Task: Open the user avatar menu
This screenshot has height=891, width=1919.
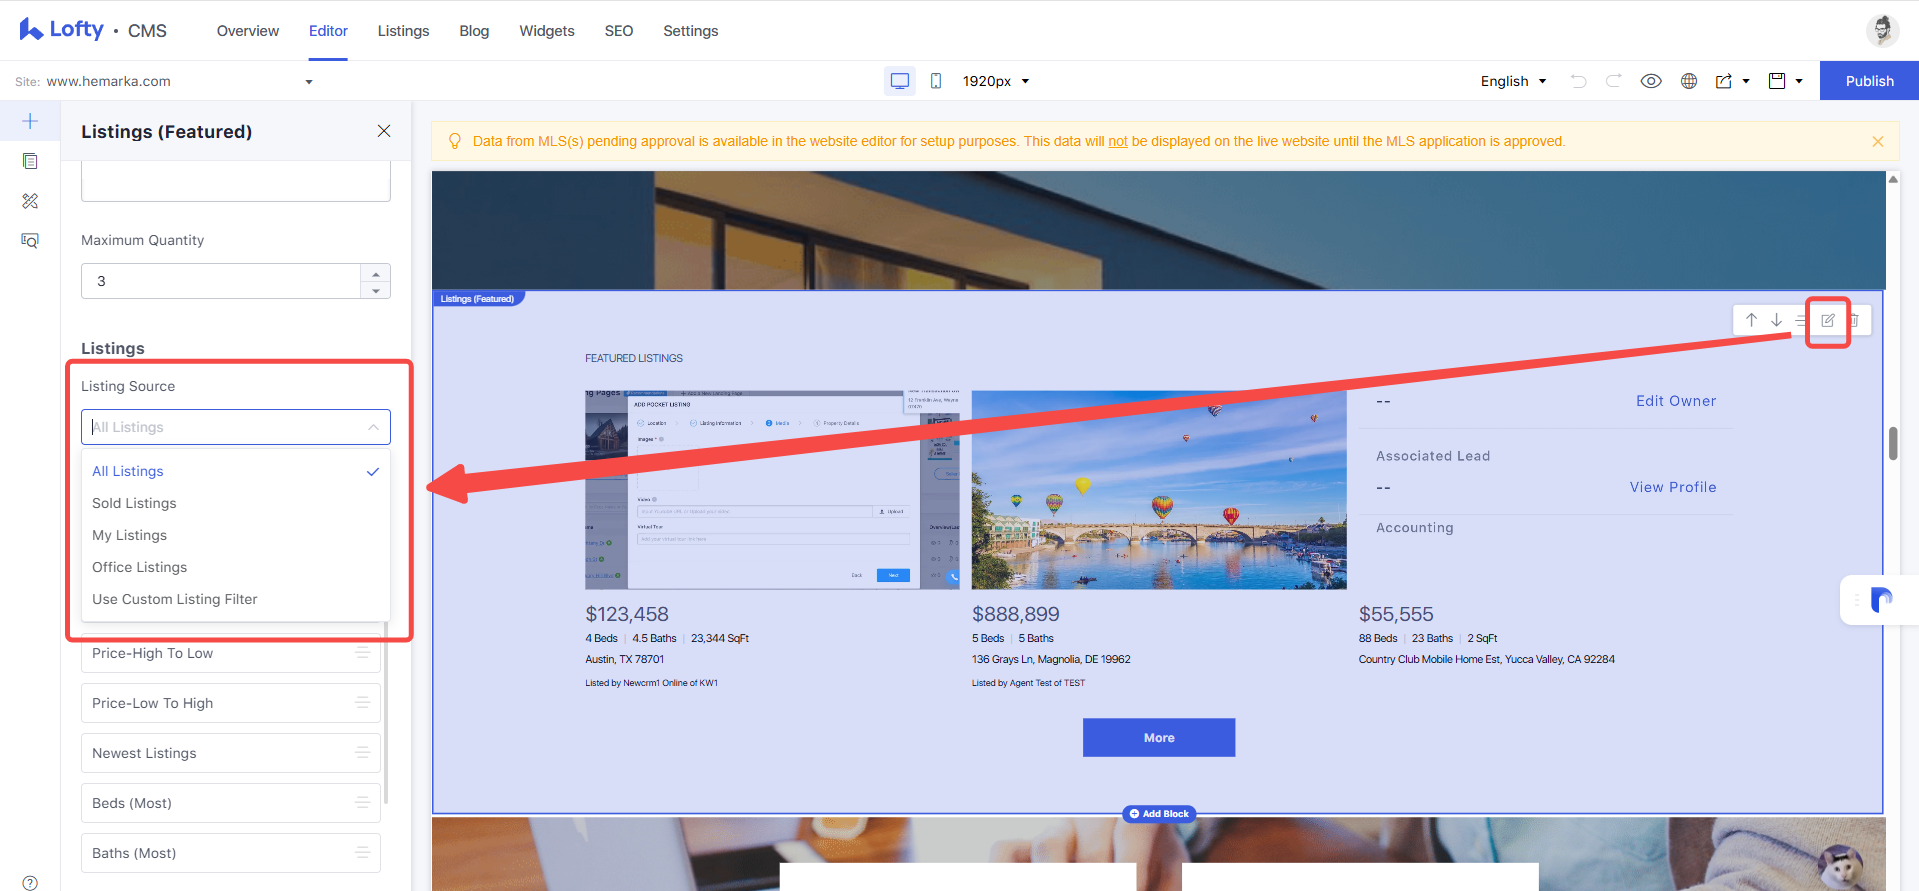Action: (1883, 30)
